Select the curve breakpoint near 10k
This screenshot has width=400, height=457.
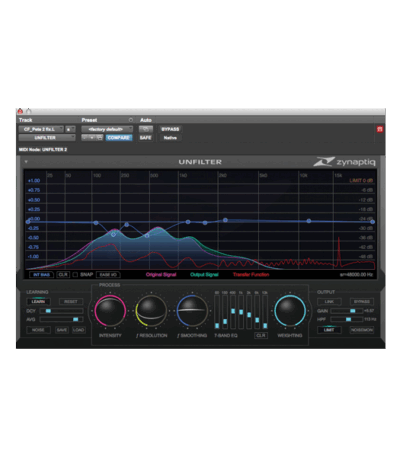pyautogui.click(x=309, y=221)
